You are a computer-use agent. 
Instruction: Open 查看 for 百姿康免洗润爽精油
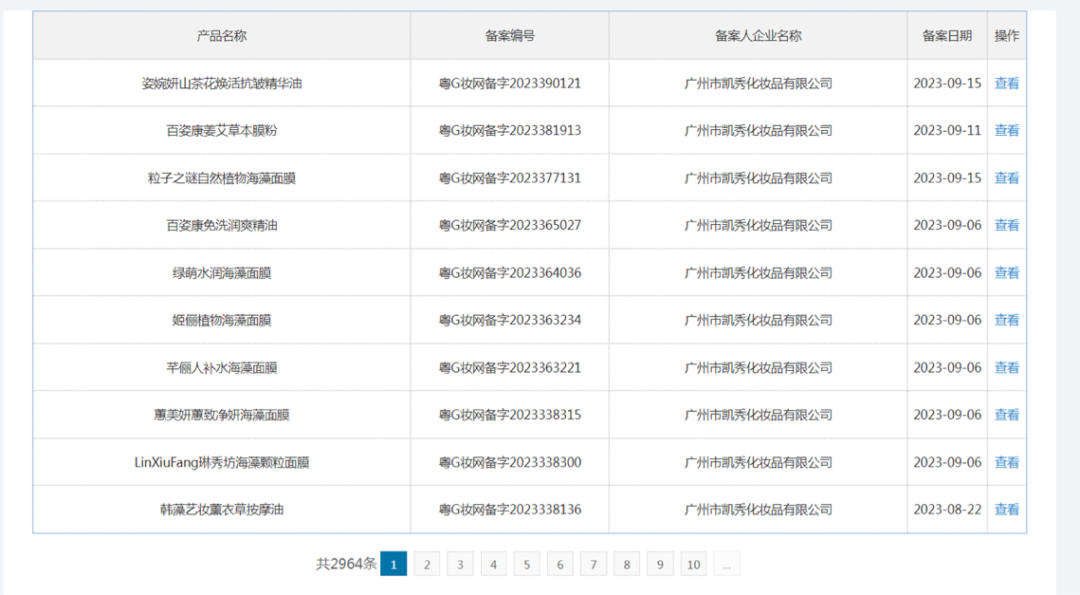coord(1007,224)
